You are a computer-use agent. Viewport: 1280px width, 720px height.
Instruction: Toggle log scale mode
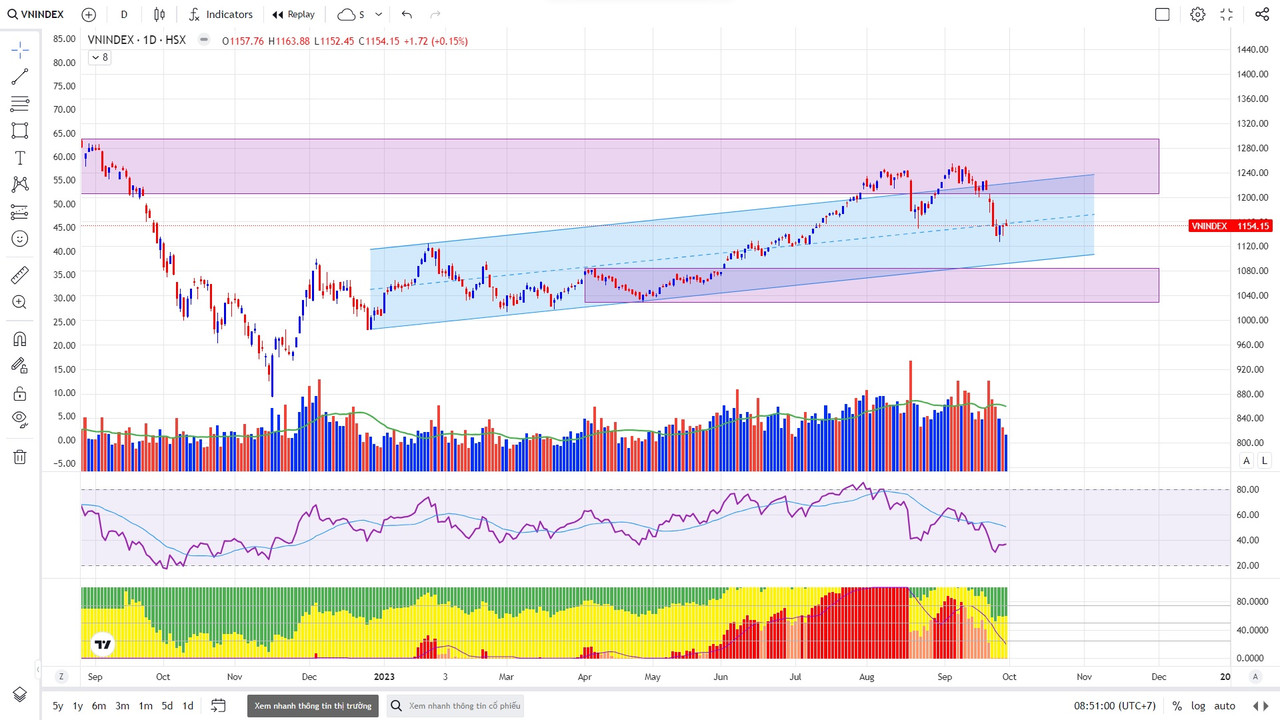click(x=1198, y=706)
